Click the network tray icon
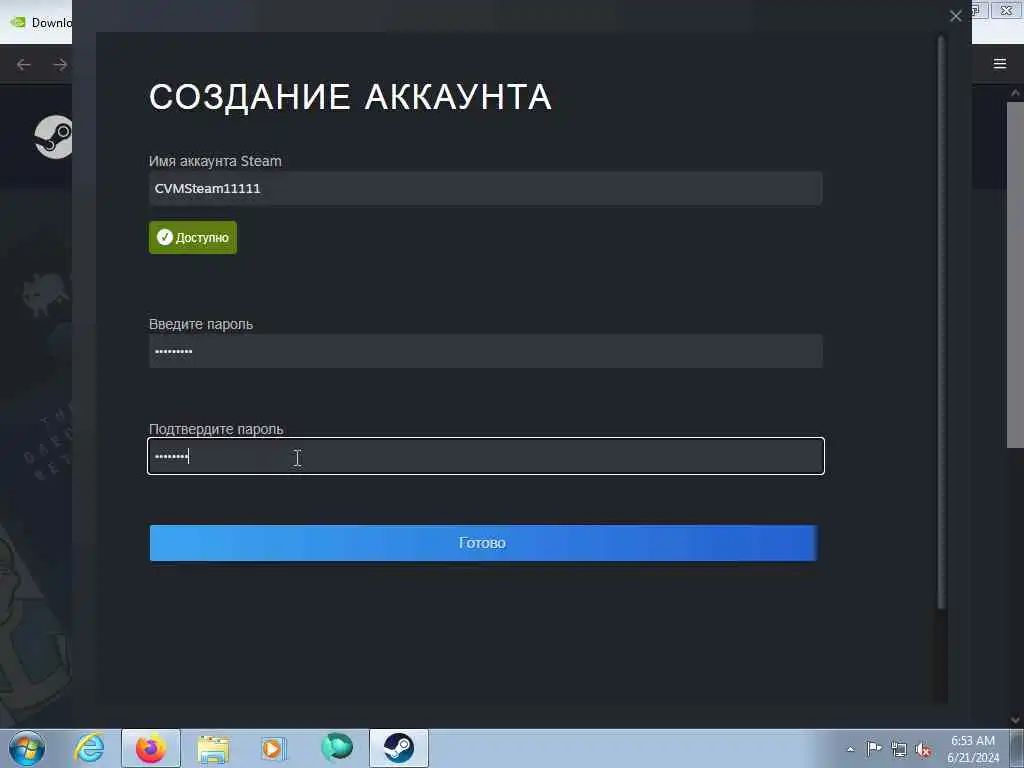The image size is (1024, 768). (x=899, y=750)
